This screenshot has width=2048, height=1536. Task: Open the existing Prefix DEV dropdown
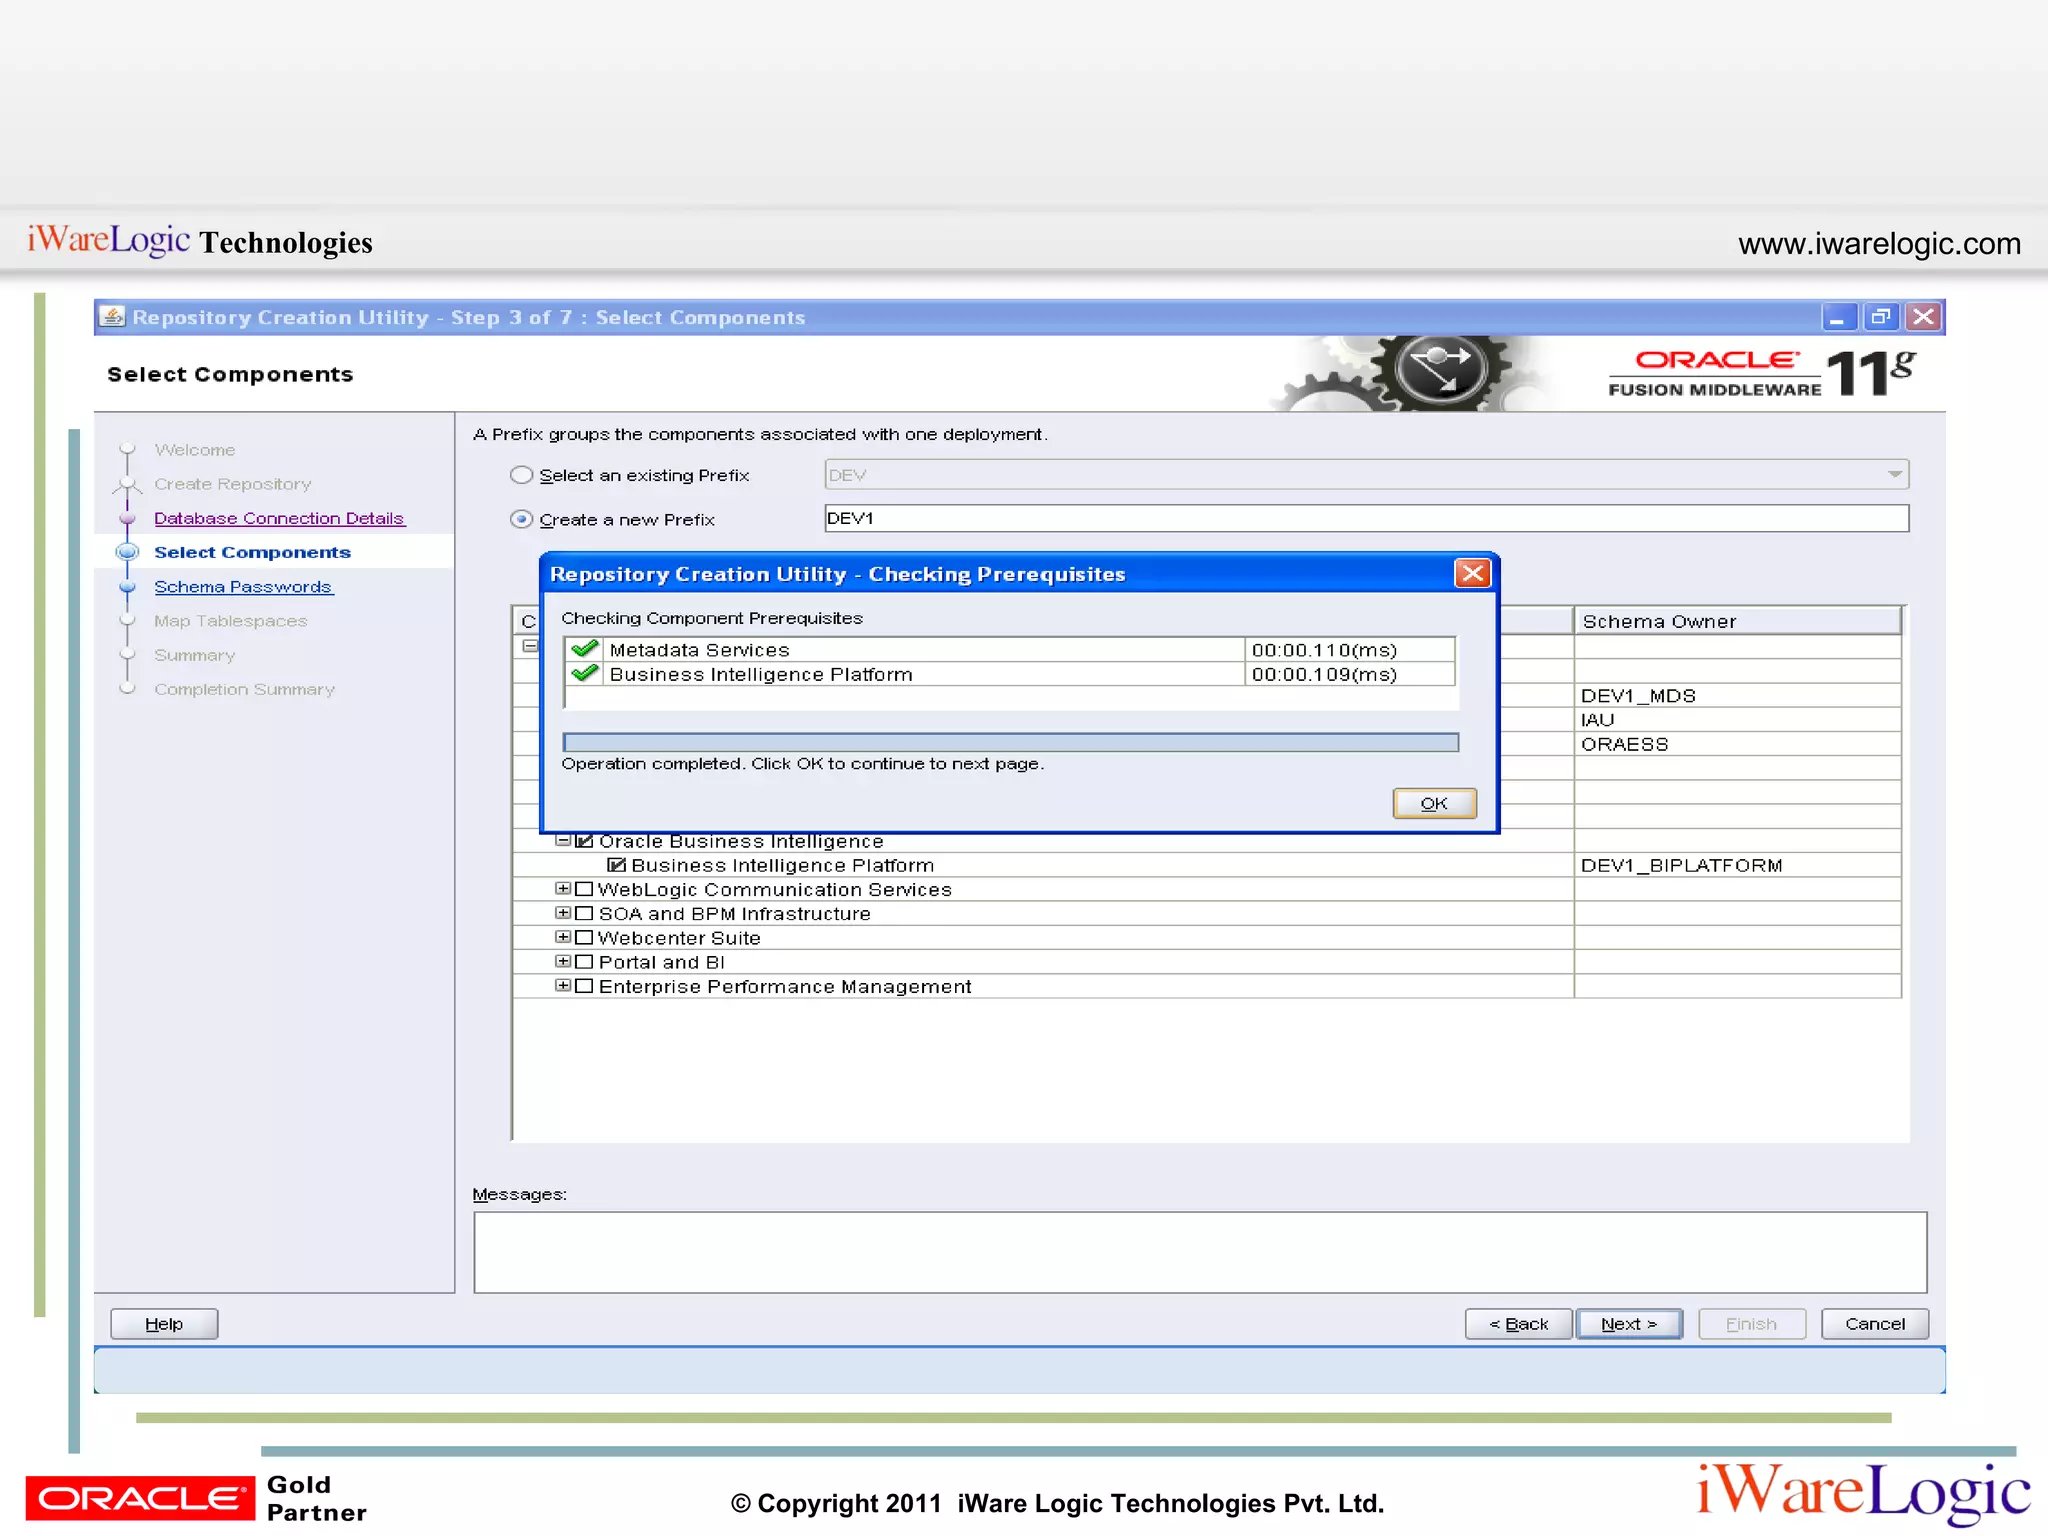(x=1894, y=475)
